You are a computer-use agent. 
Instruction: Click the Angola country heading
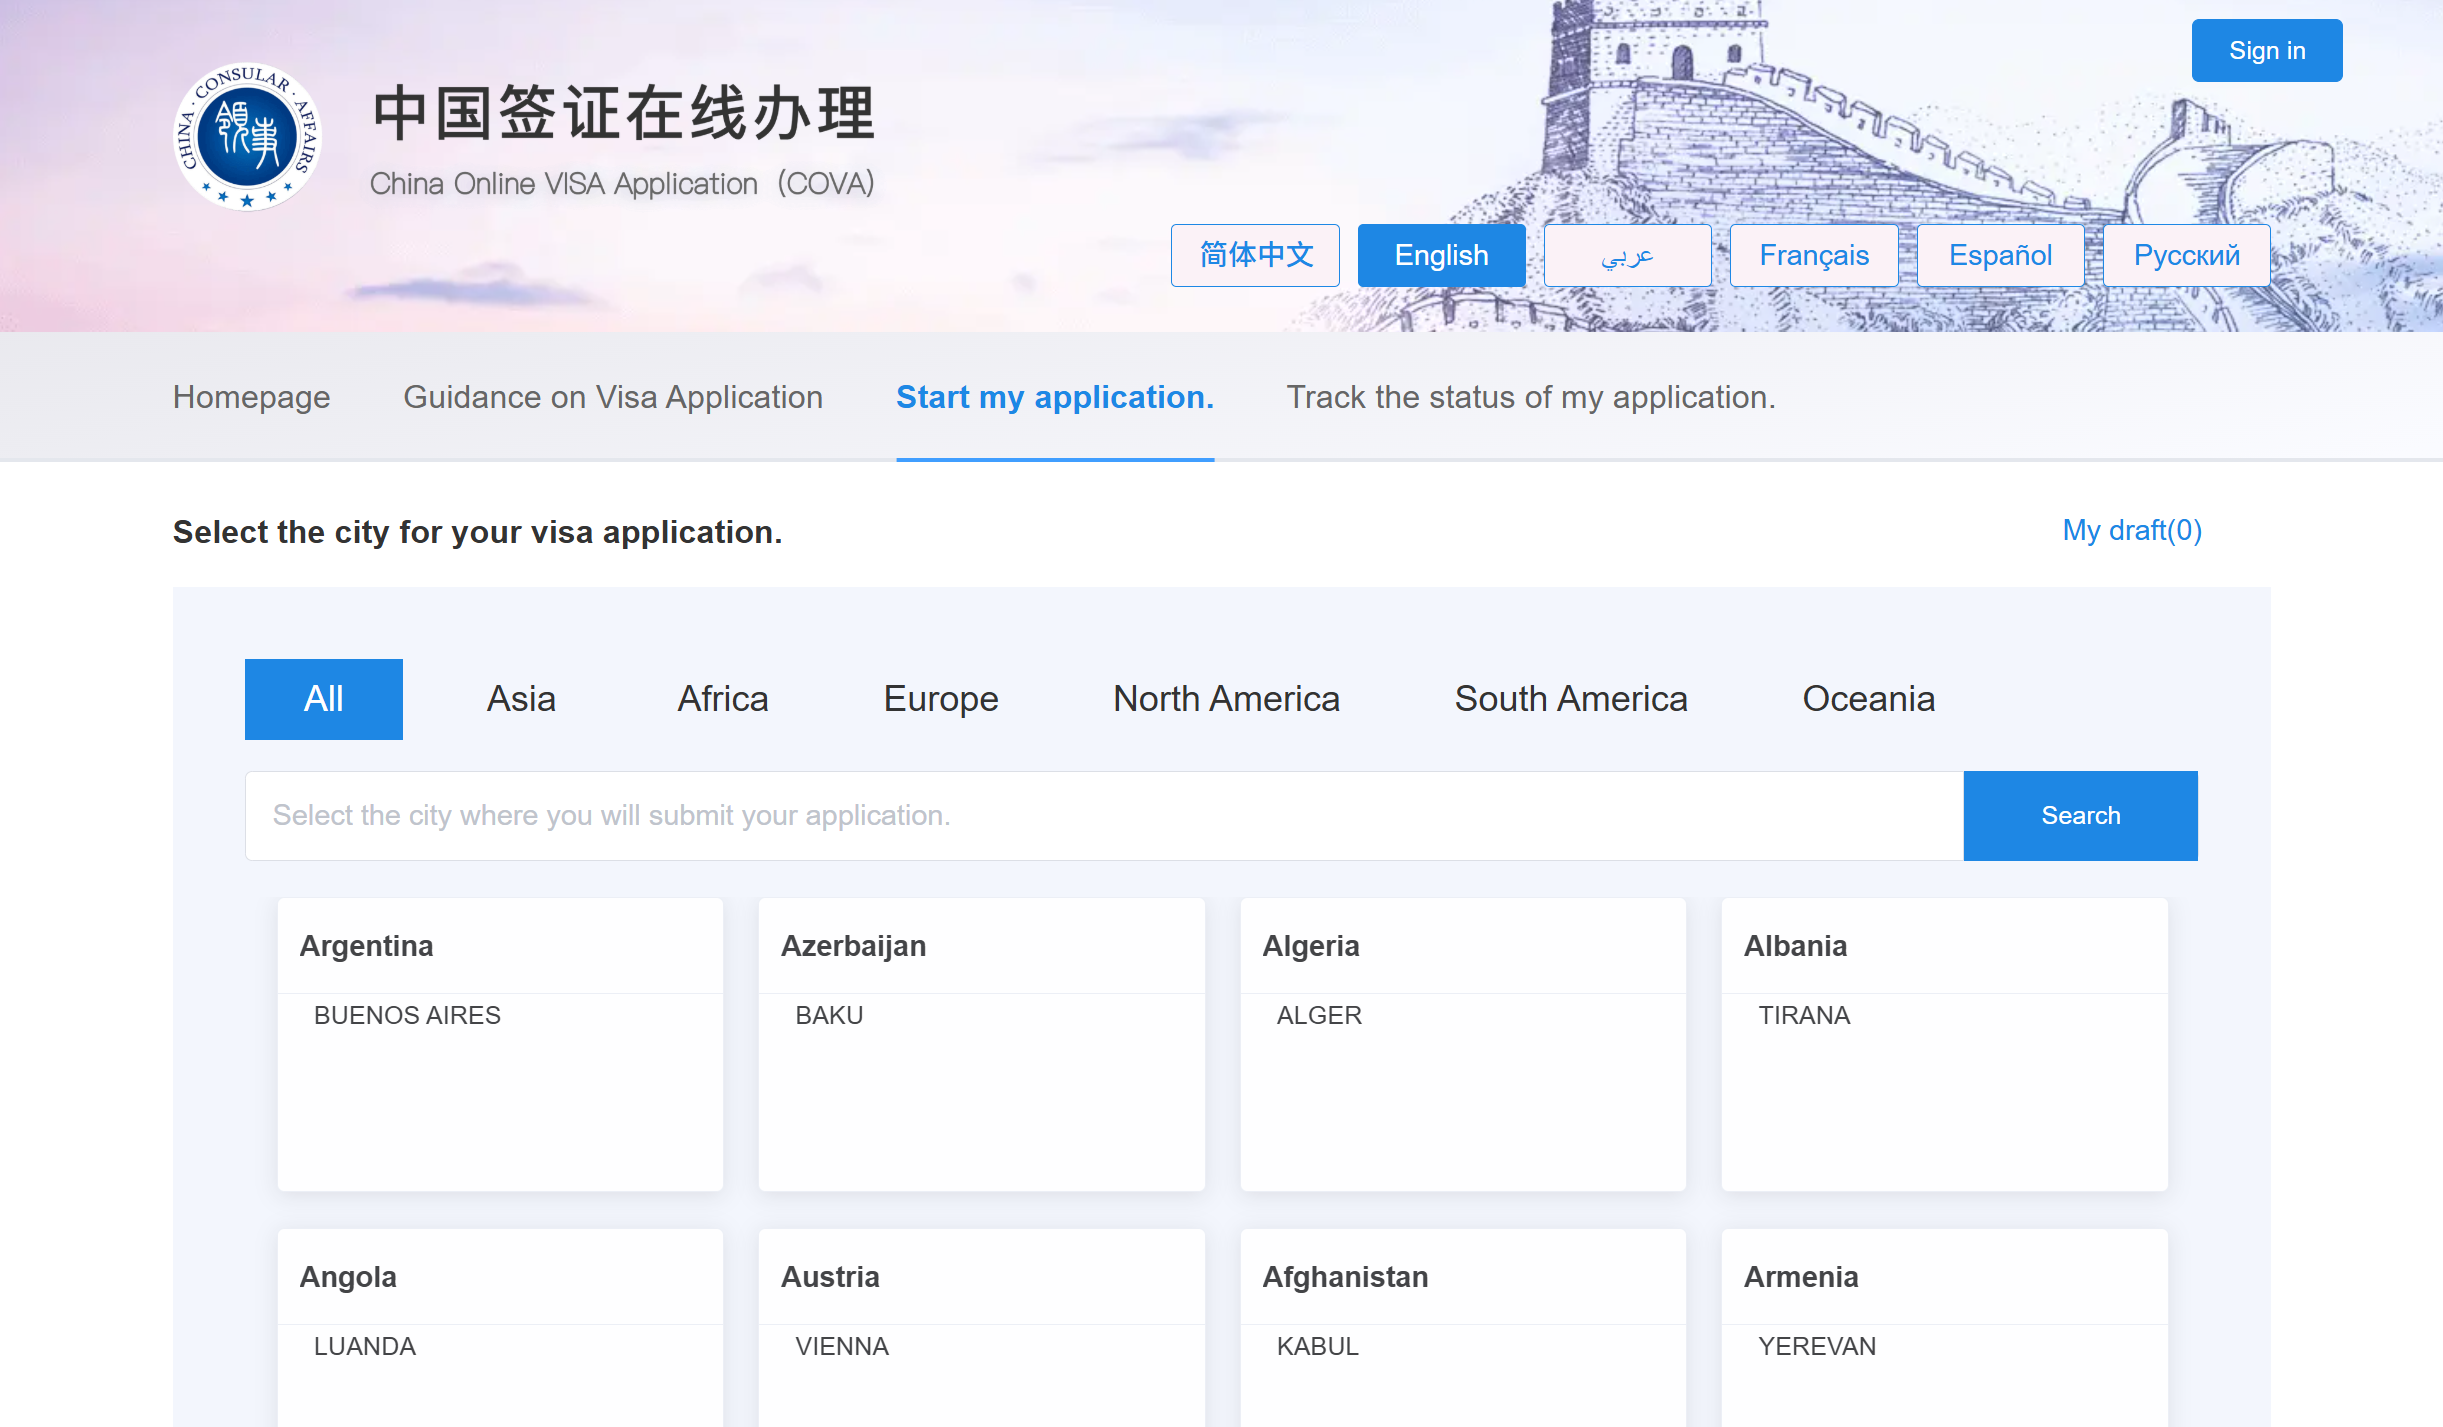348,1277
